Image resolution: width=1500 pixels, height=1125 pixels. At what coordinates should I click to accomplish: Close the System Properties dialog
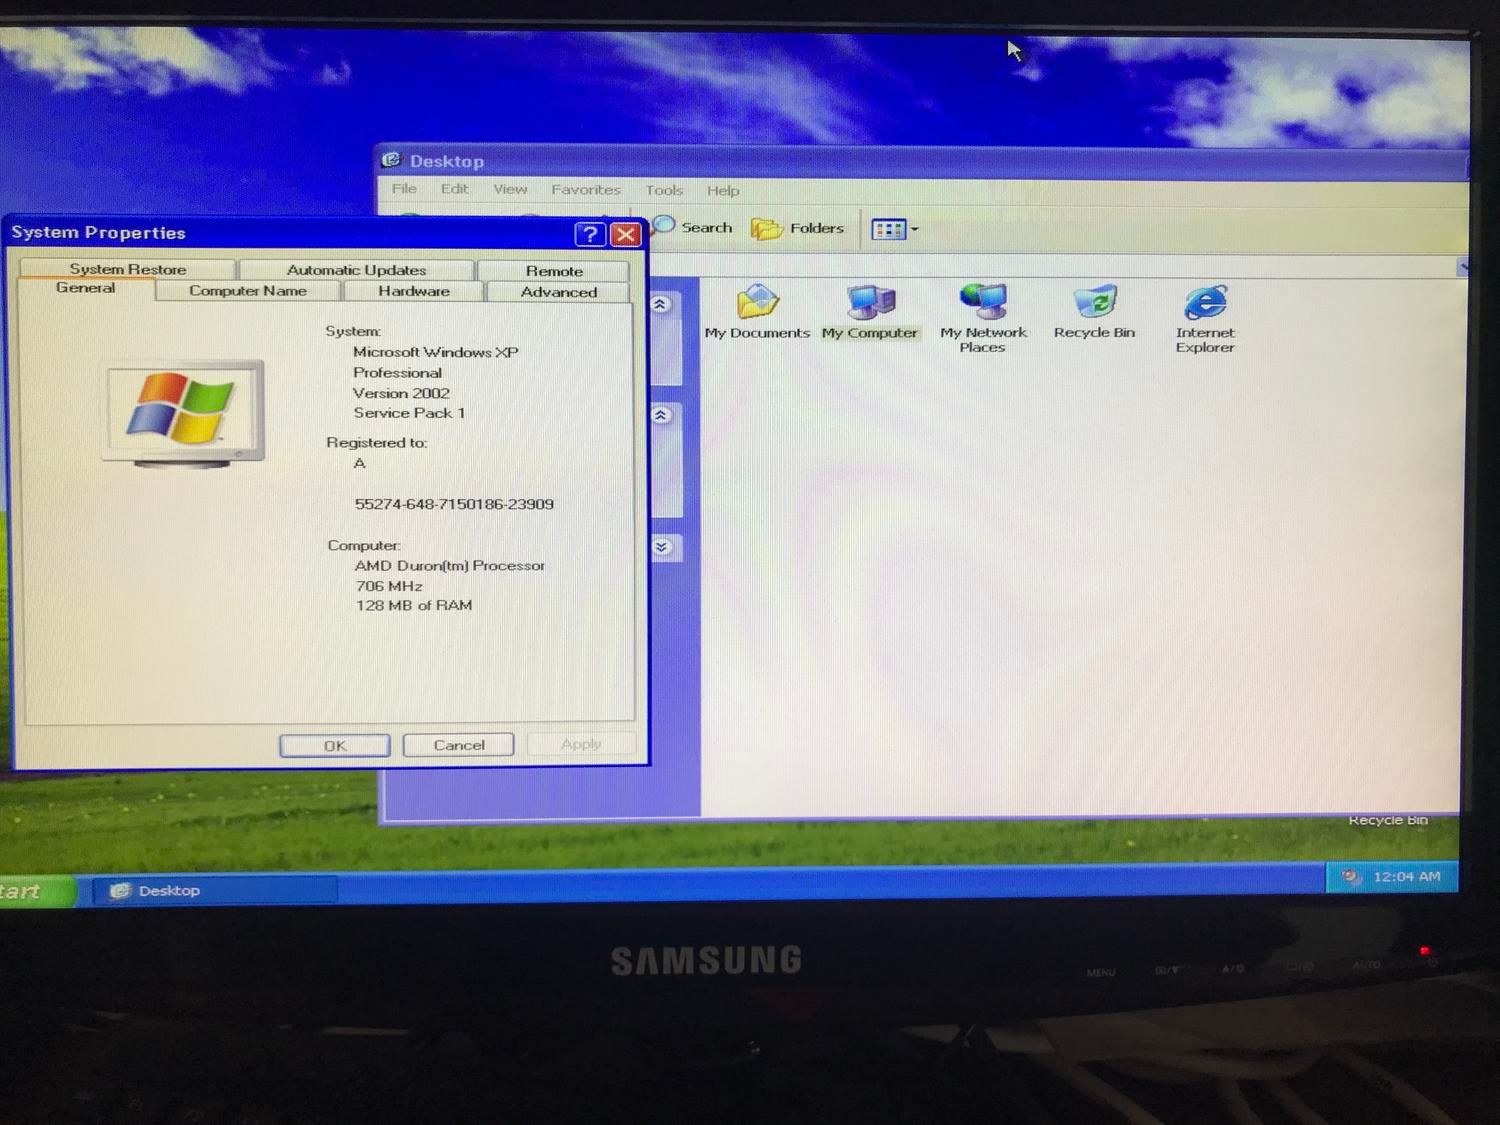626,234
